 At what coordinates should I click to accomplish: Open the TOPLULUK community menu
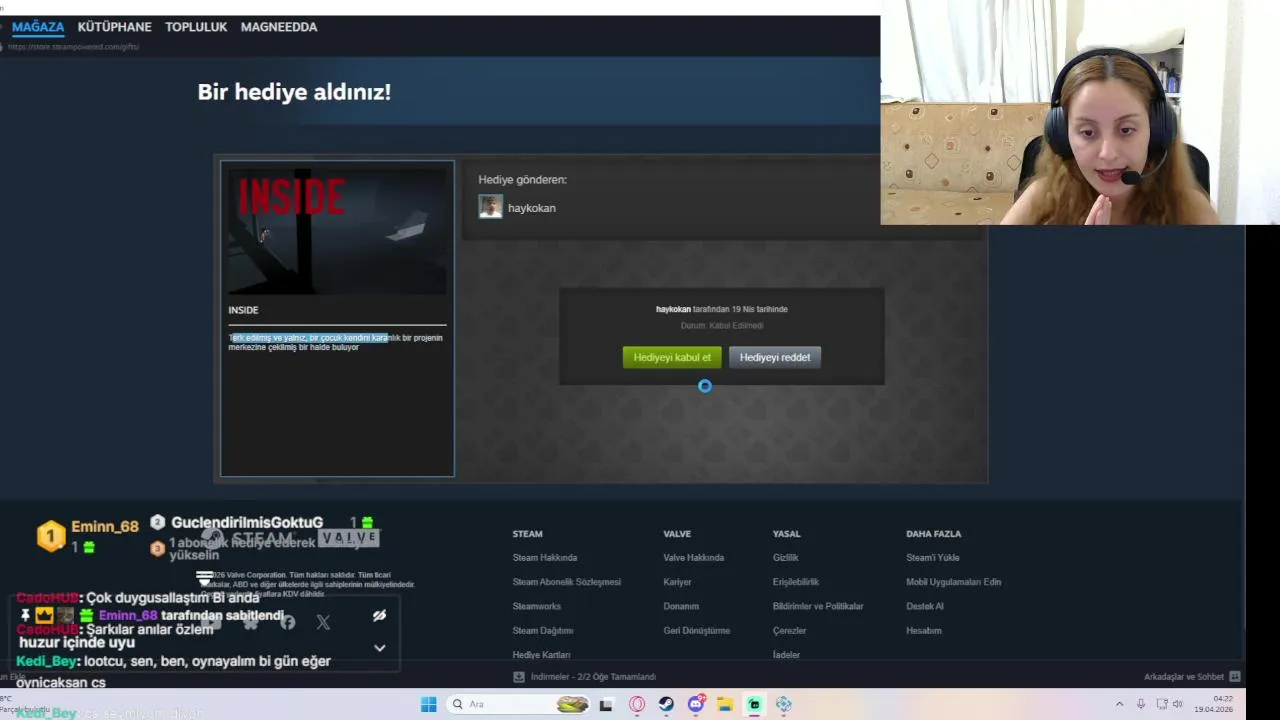196,27
